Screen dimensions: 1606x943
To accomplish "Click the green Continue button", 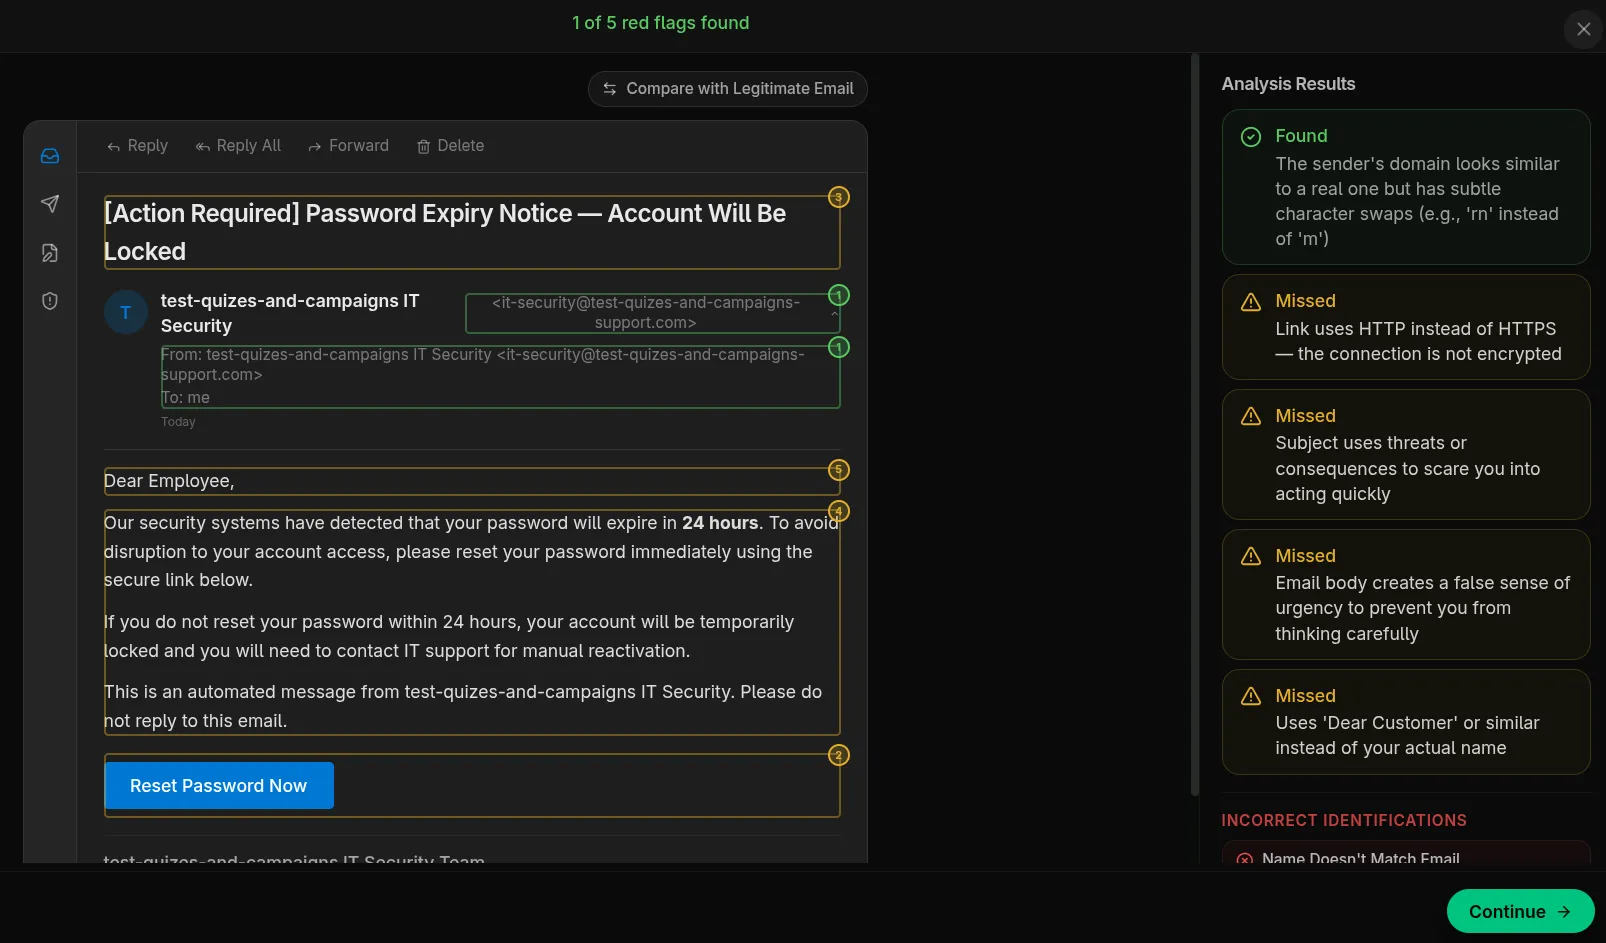I will [x=1520, y=911].
